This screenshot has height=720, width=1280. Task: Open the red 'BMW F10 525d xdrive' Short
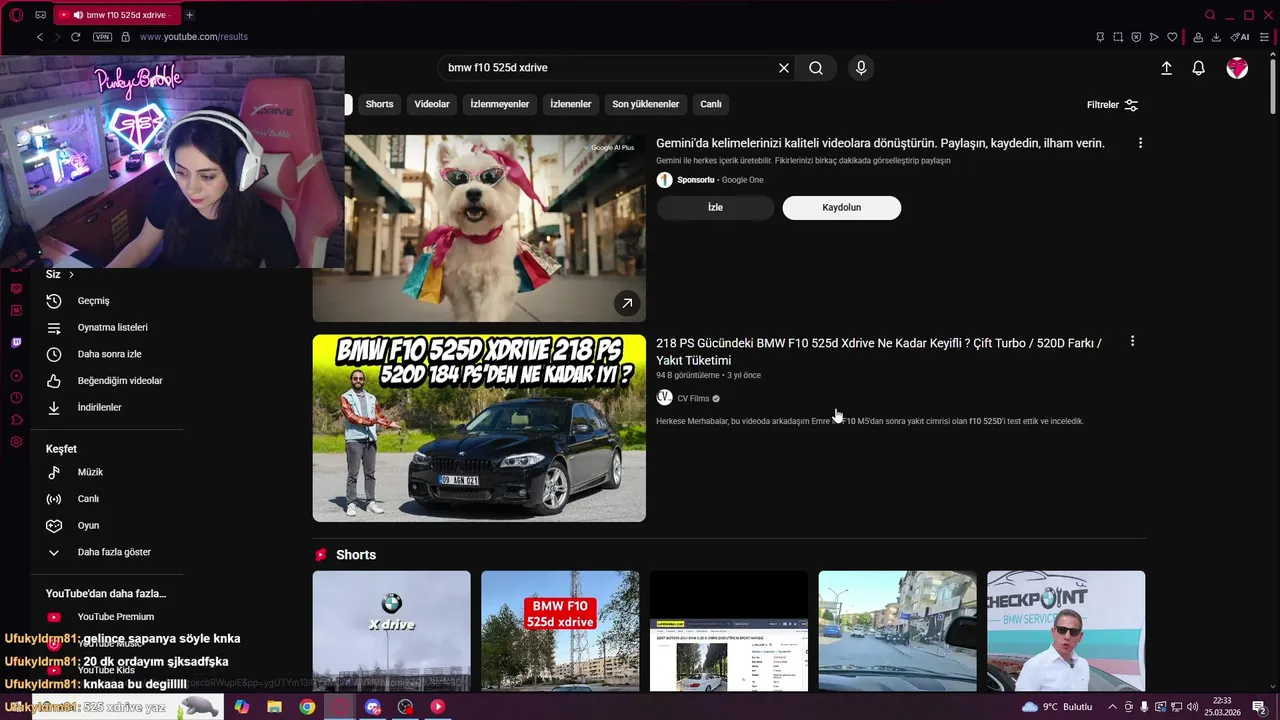click(560, 631)
